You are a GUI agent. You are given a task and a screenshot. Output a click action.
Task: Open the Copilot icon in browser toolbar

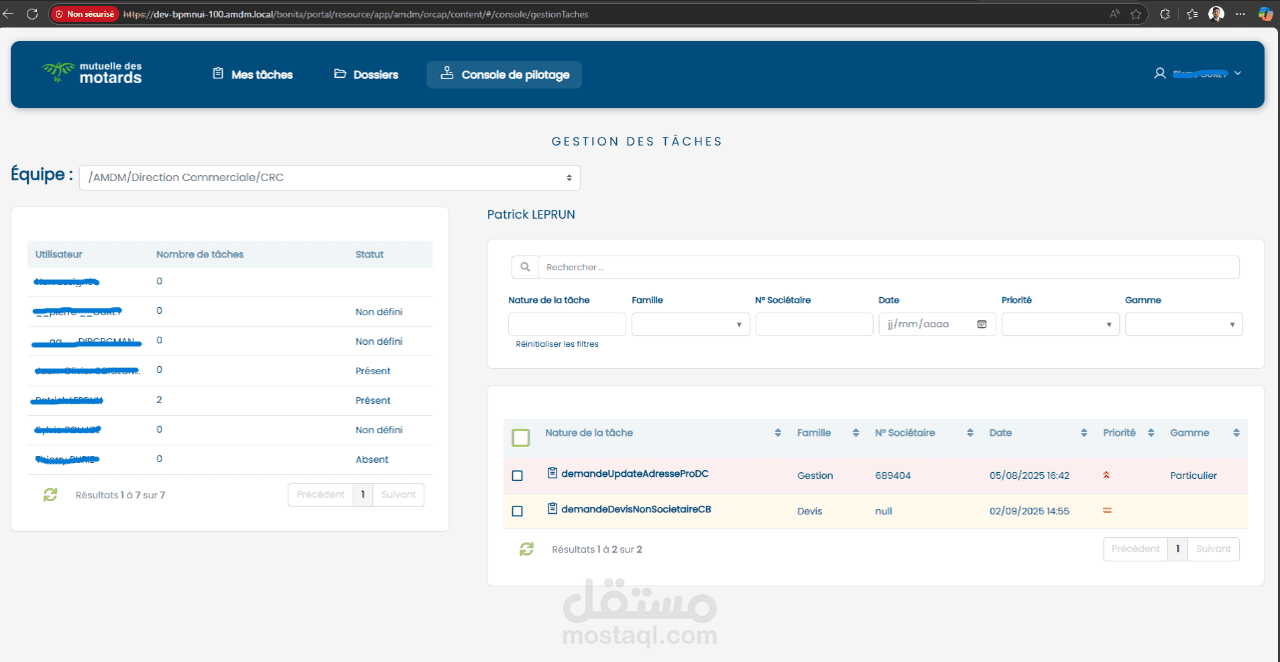click(x=1268, y=14)
